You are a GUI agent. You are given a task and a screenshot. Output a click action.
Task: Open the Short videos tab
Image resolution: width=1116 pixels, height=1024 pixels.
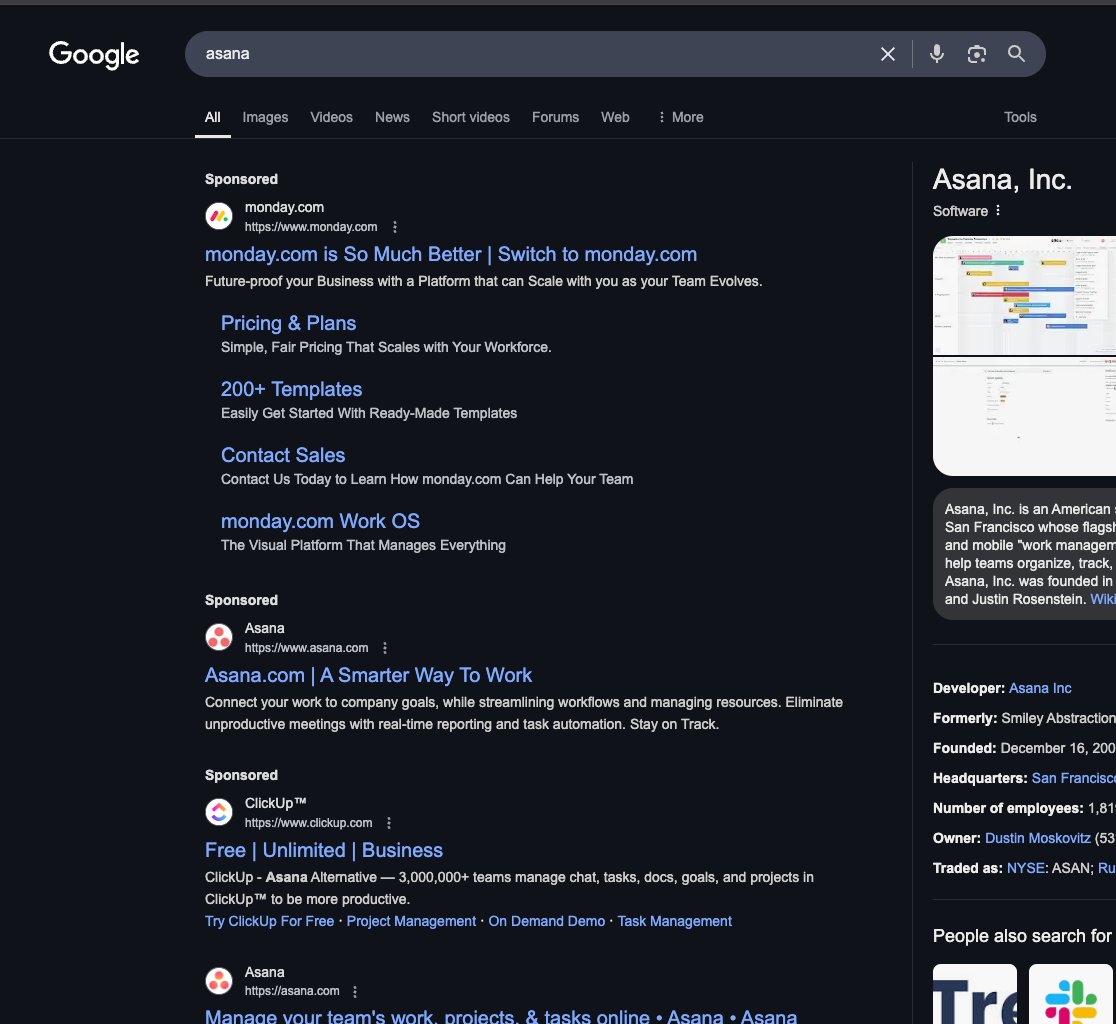pos(470,117)
